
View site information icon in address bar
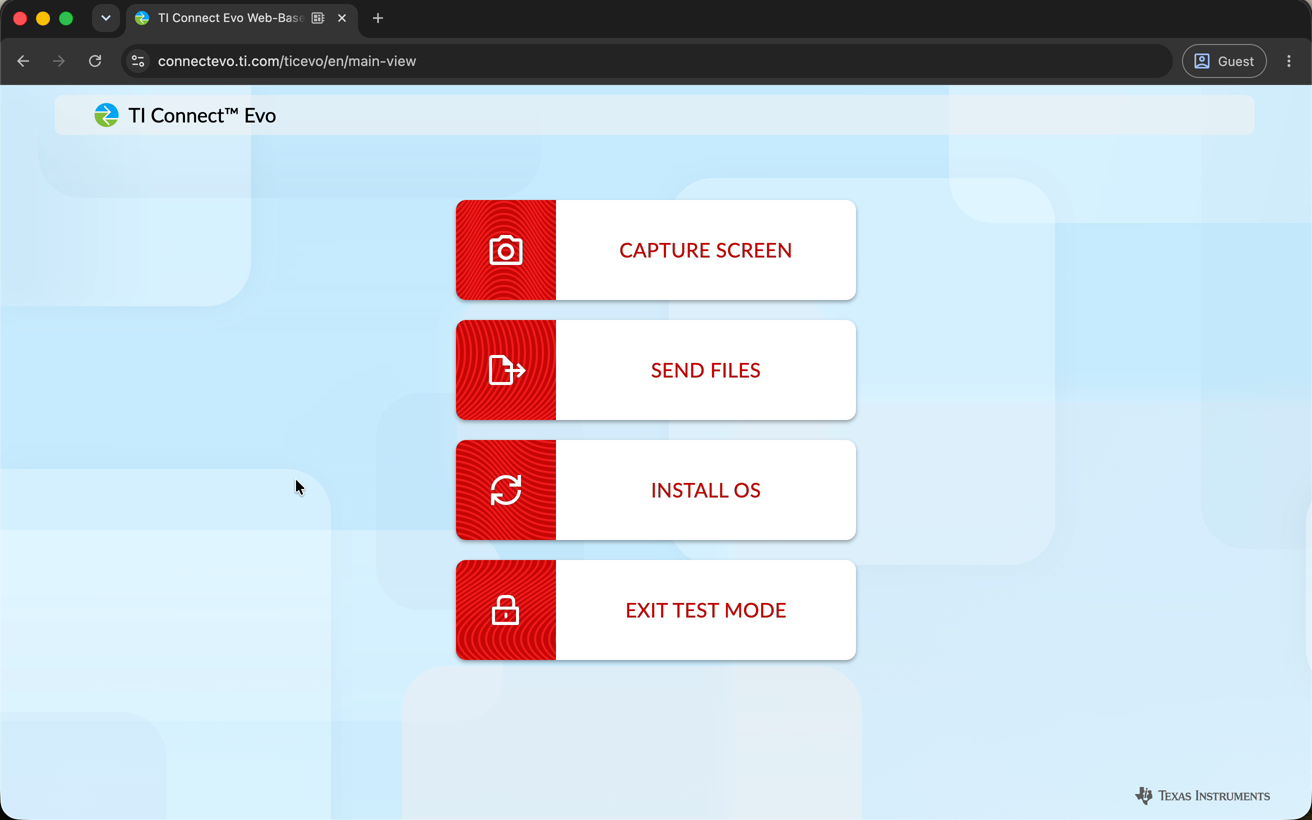point(138,61)
